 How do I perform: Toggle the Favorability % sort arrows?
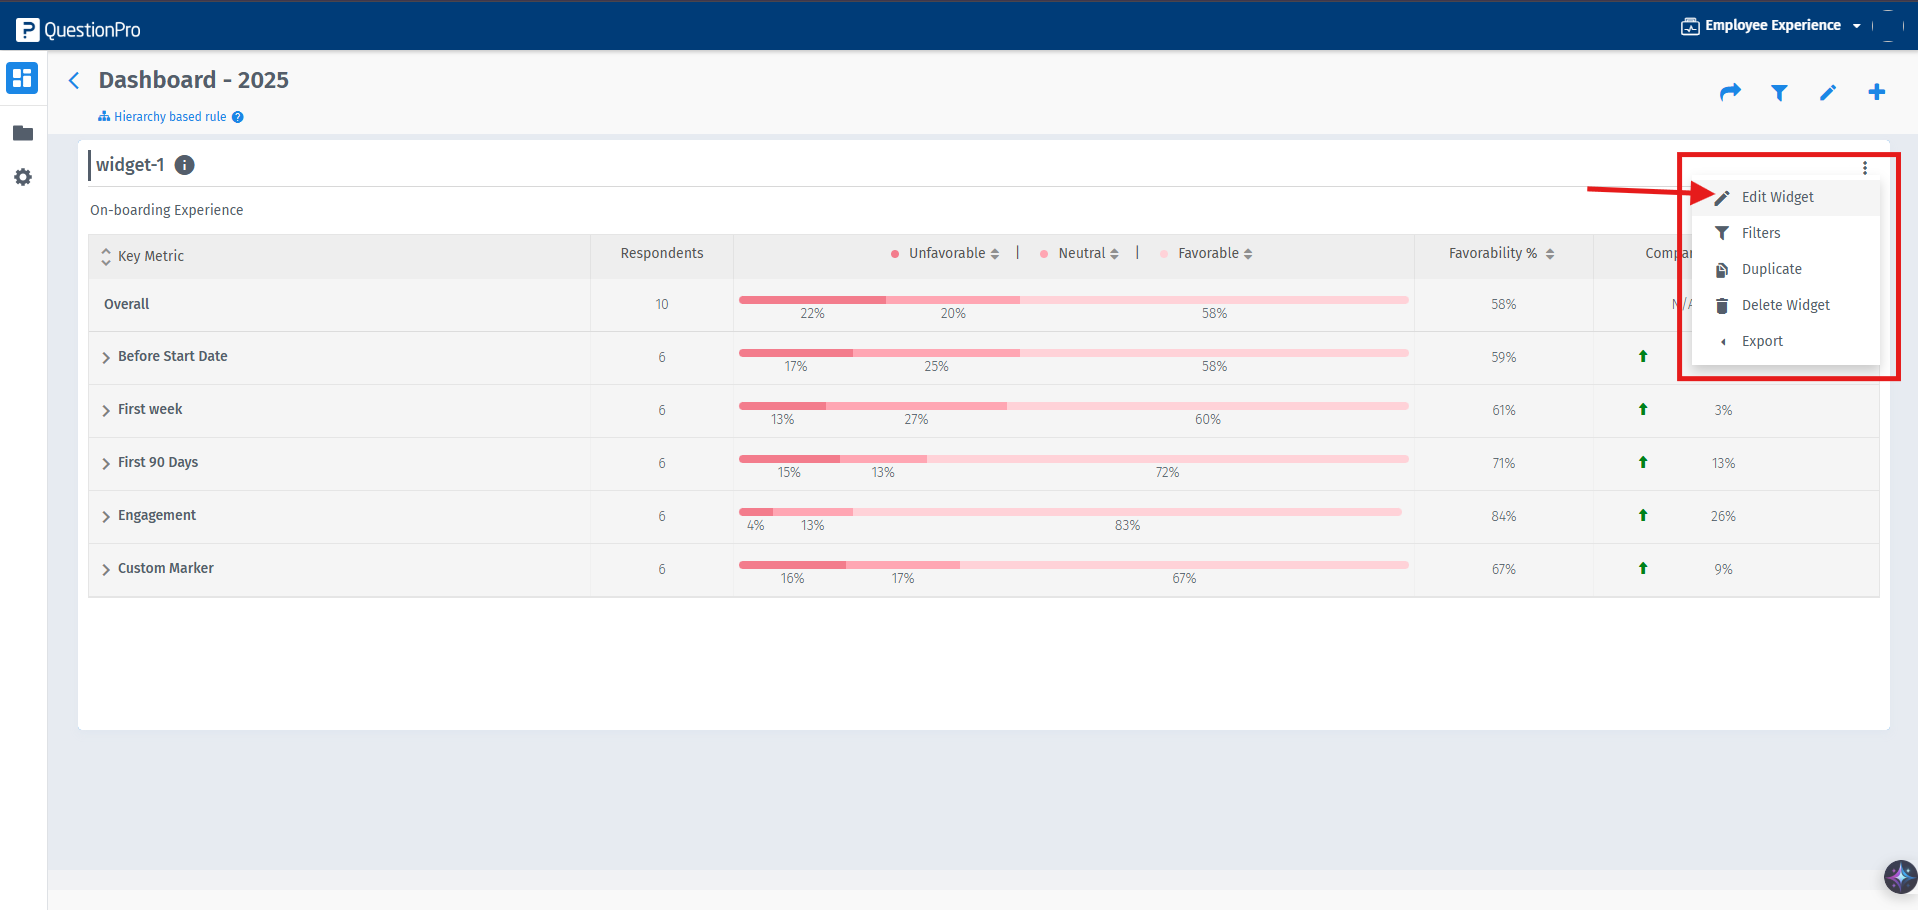point(1549,253)
